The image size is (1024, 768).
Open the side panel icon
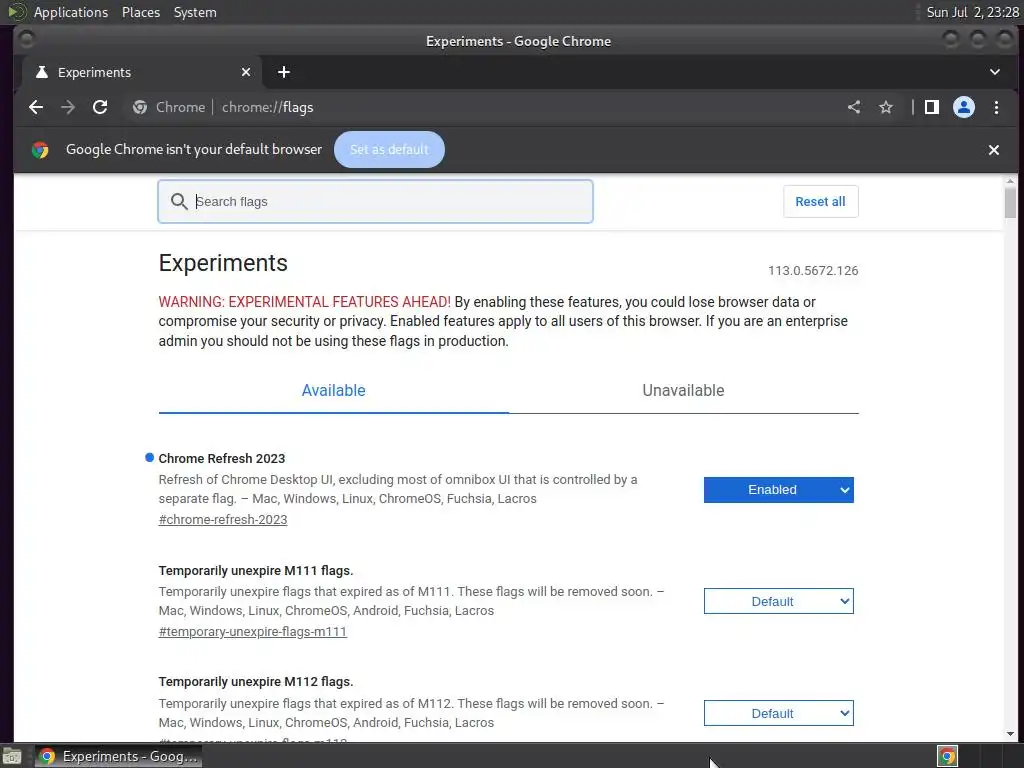click(932, 107)
